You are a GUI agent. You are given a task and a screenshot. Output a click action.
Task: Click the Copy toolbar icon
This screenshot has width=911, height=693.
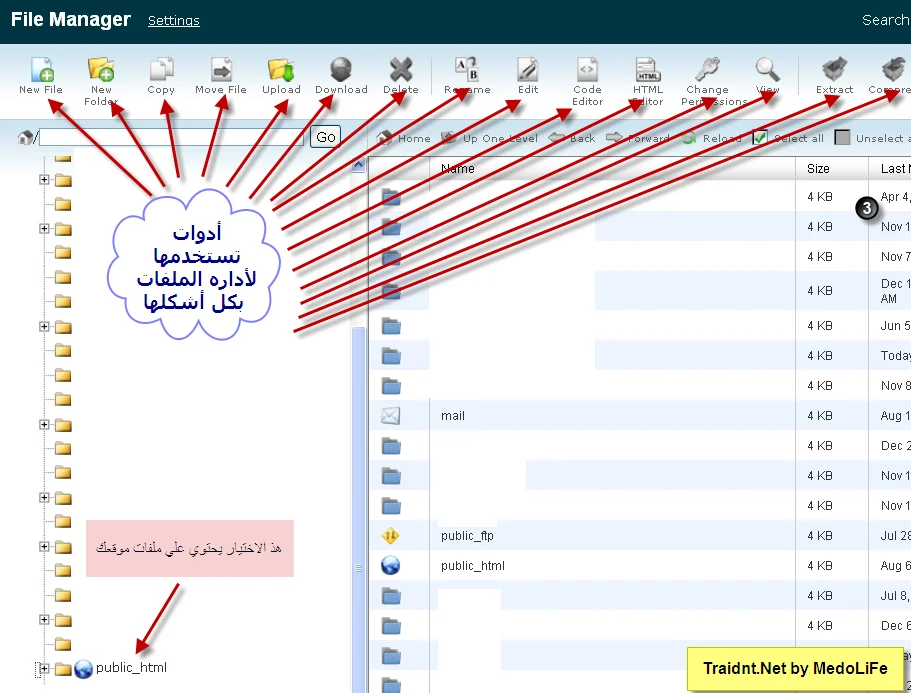point(161,70)
